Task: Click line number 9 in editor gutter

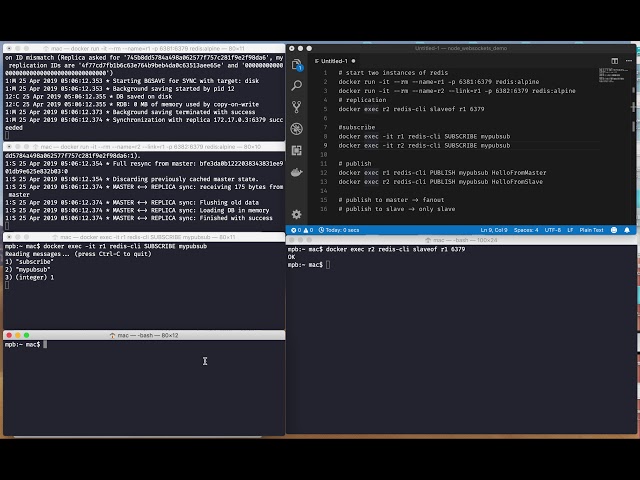Action: 325,145
